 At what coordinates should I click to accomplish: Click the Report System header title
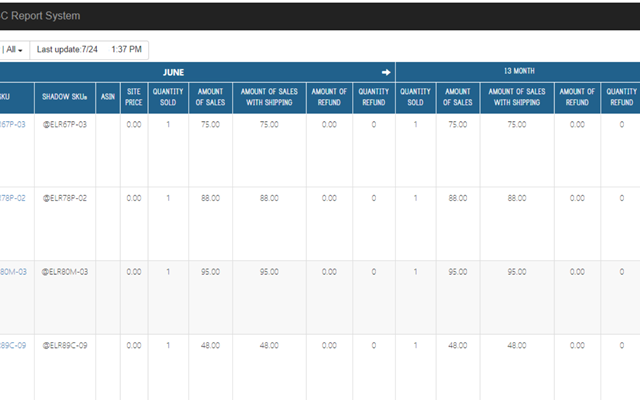click(40, 16)
